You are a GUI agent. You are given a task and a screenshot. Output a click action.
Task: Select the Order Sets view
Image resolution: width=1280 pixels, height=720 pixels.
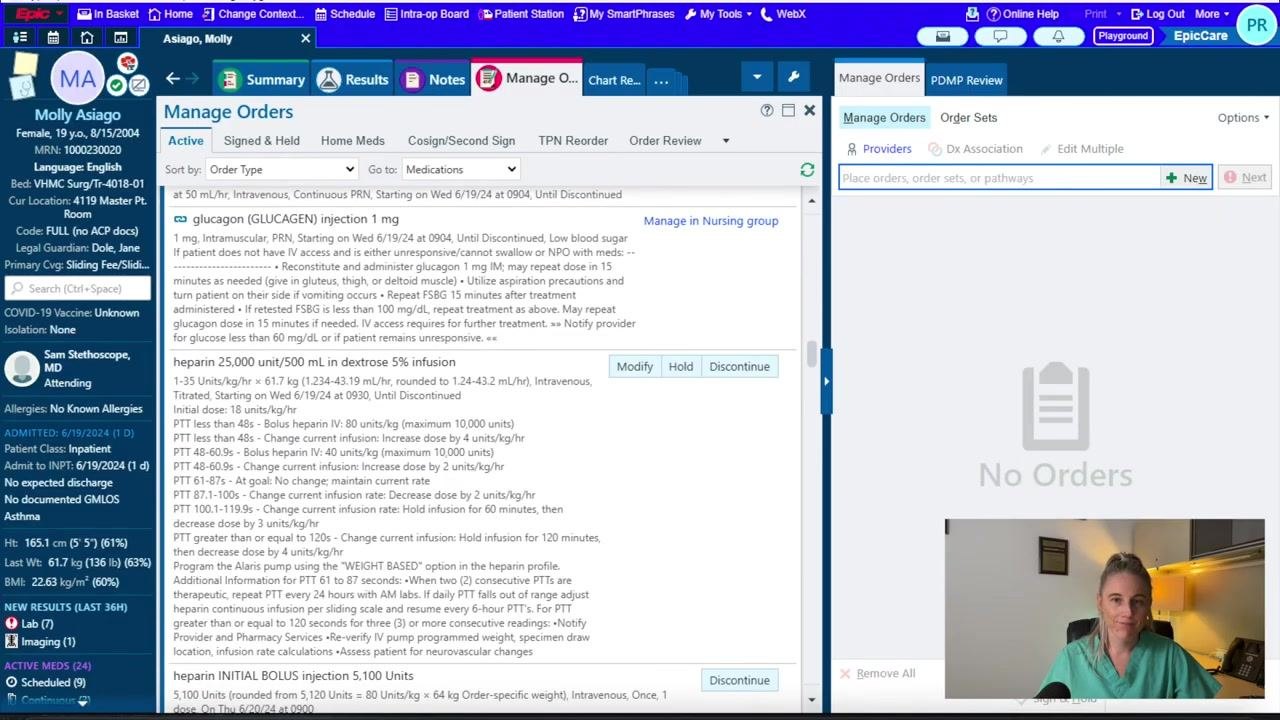coord(968,118)
